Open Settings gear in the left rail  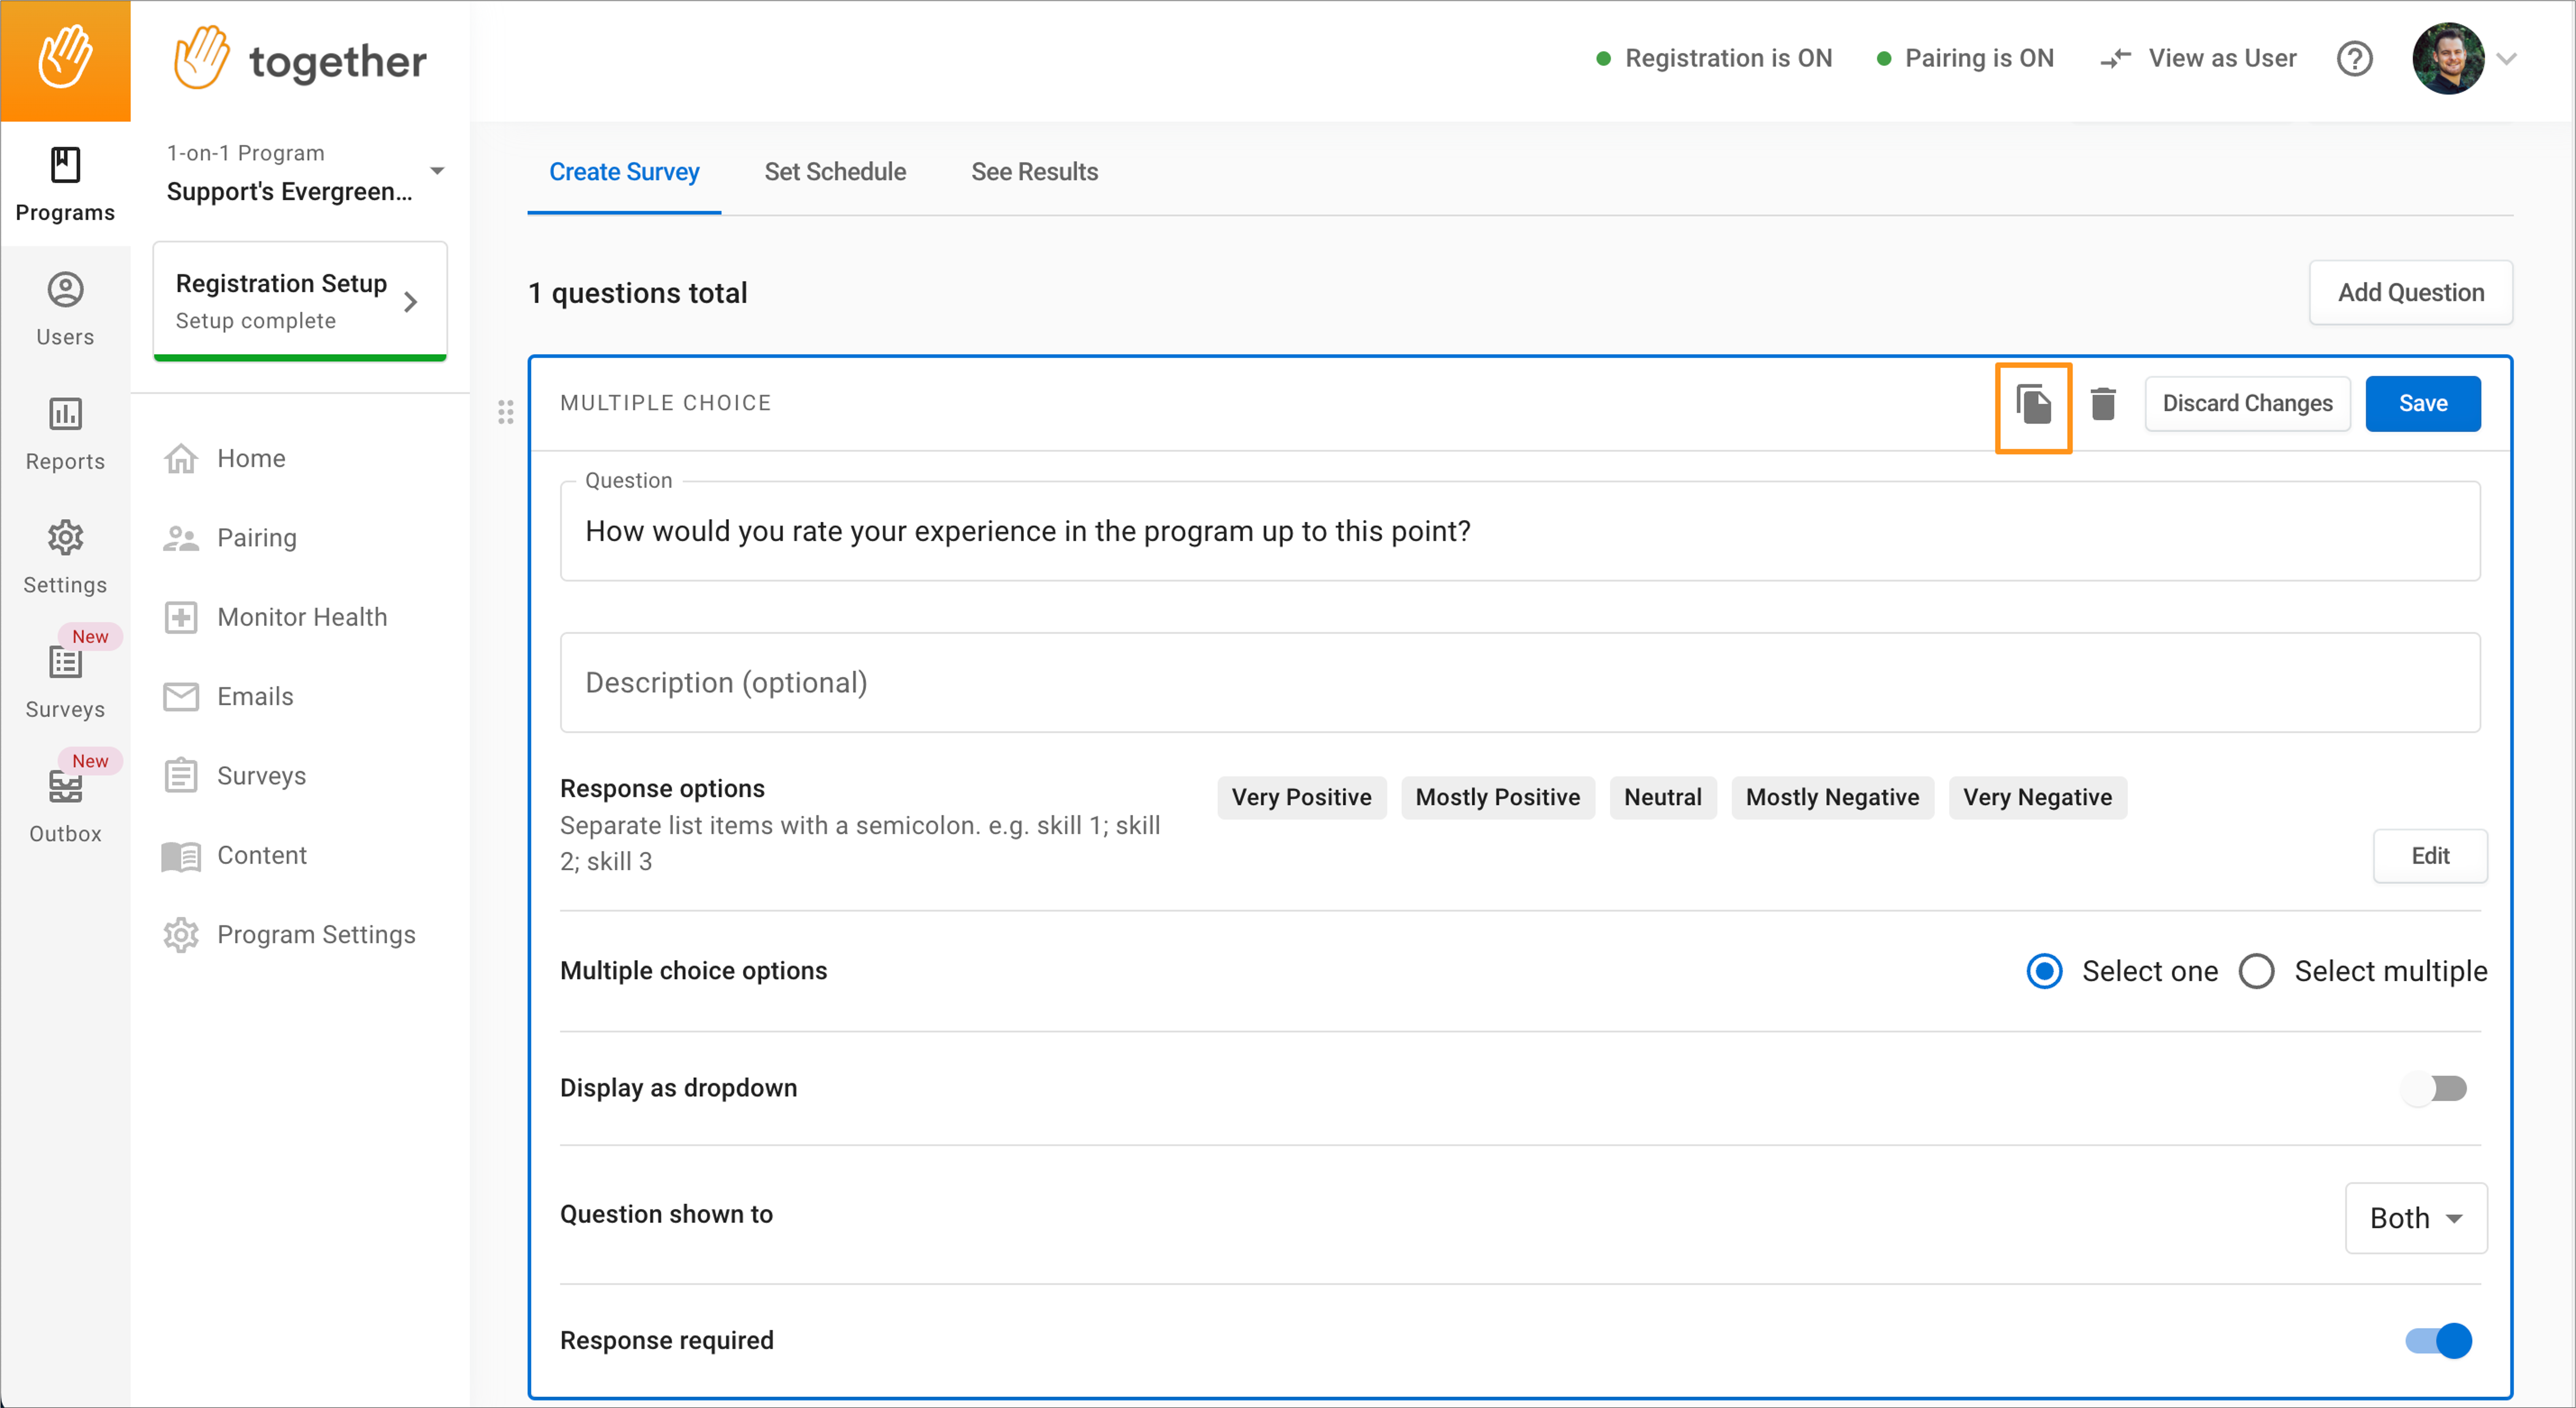pos(65,557)
